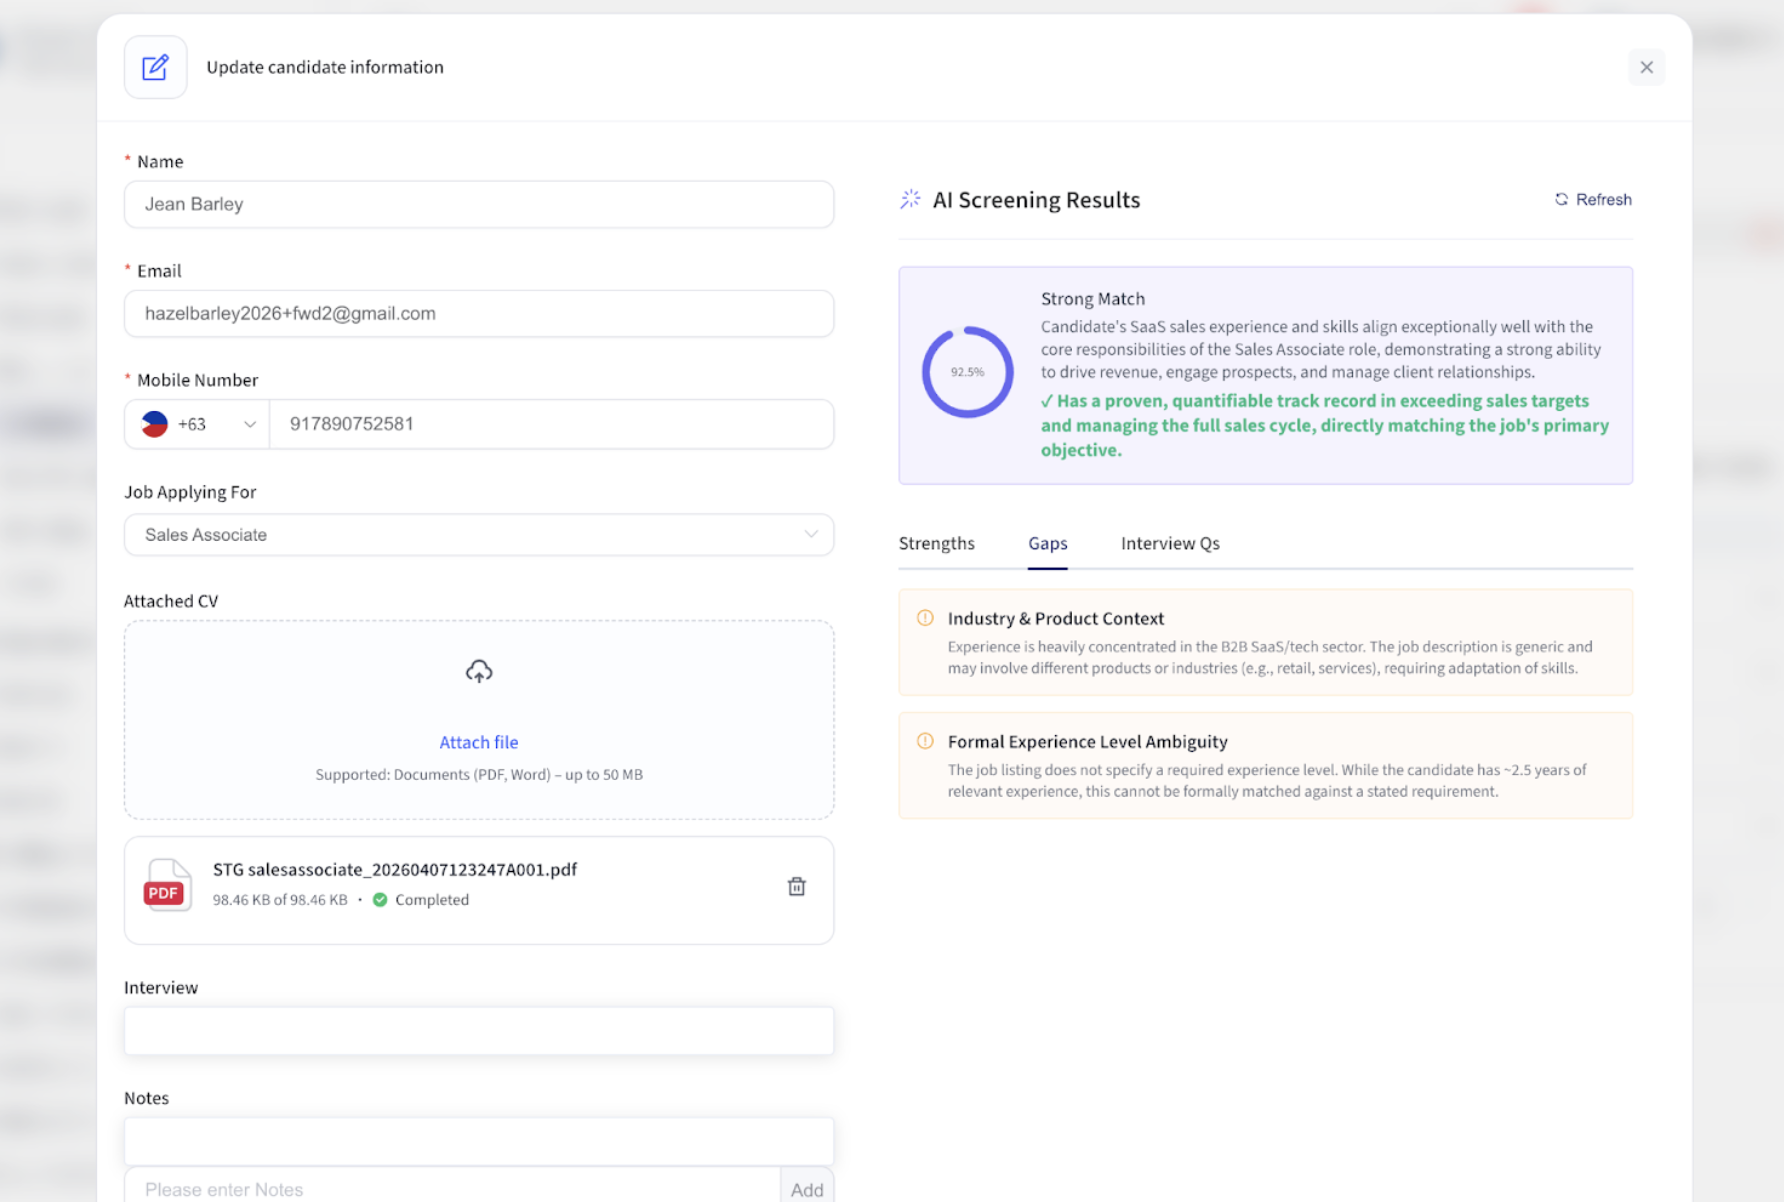Click the PDF file icon

pyautogui.click(x=167, y=885)
